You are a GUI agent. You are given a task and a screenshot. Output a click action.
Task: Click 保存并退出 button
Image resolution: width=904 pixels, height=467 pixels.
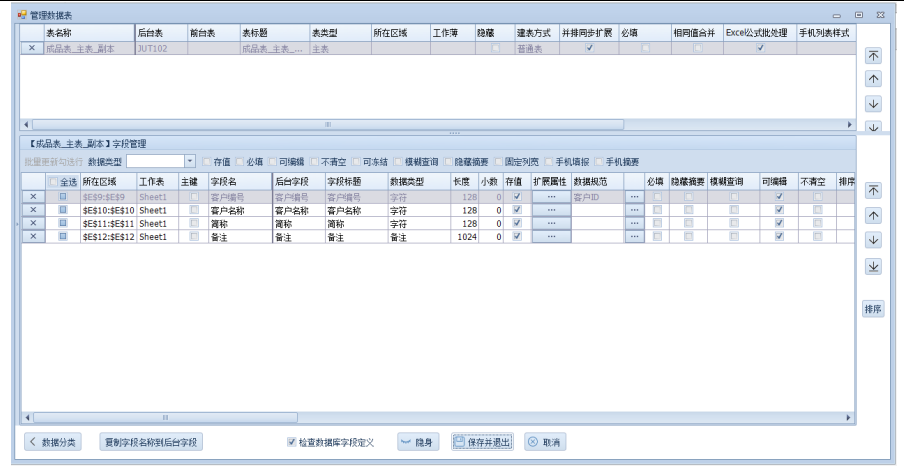click(x=482, y=442)
